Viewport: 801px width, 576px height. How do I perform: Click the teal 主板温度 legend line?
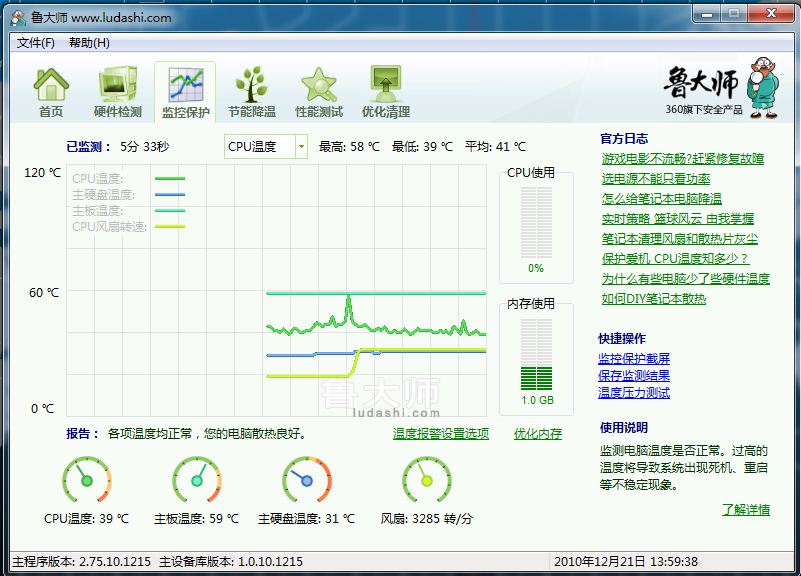[170, 210]
